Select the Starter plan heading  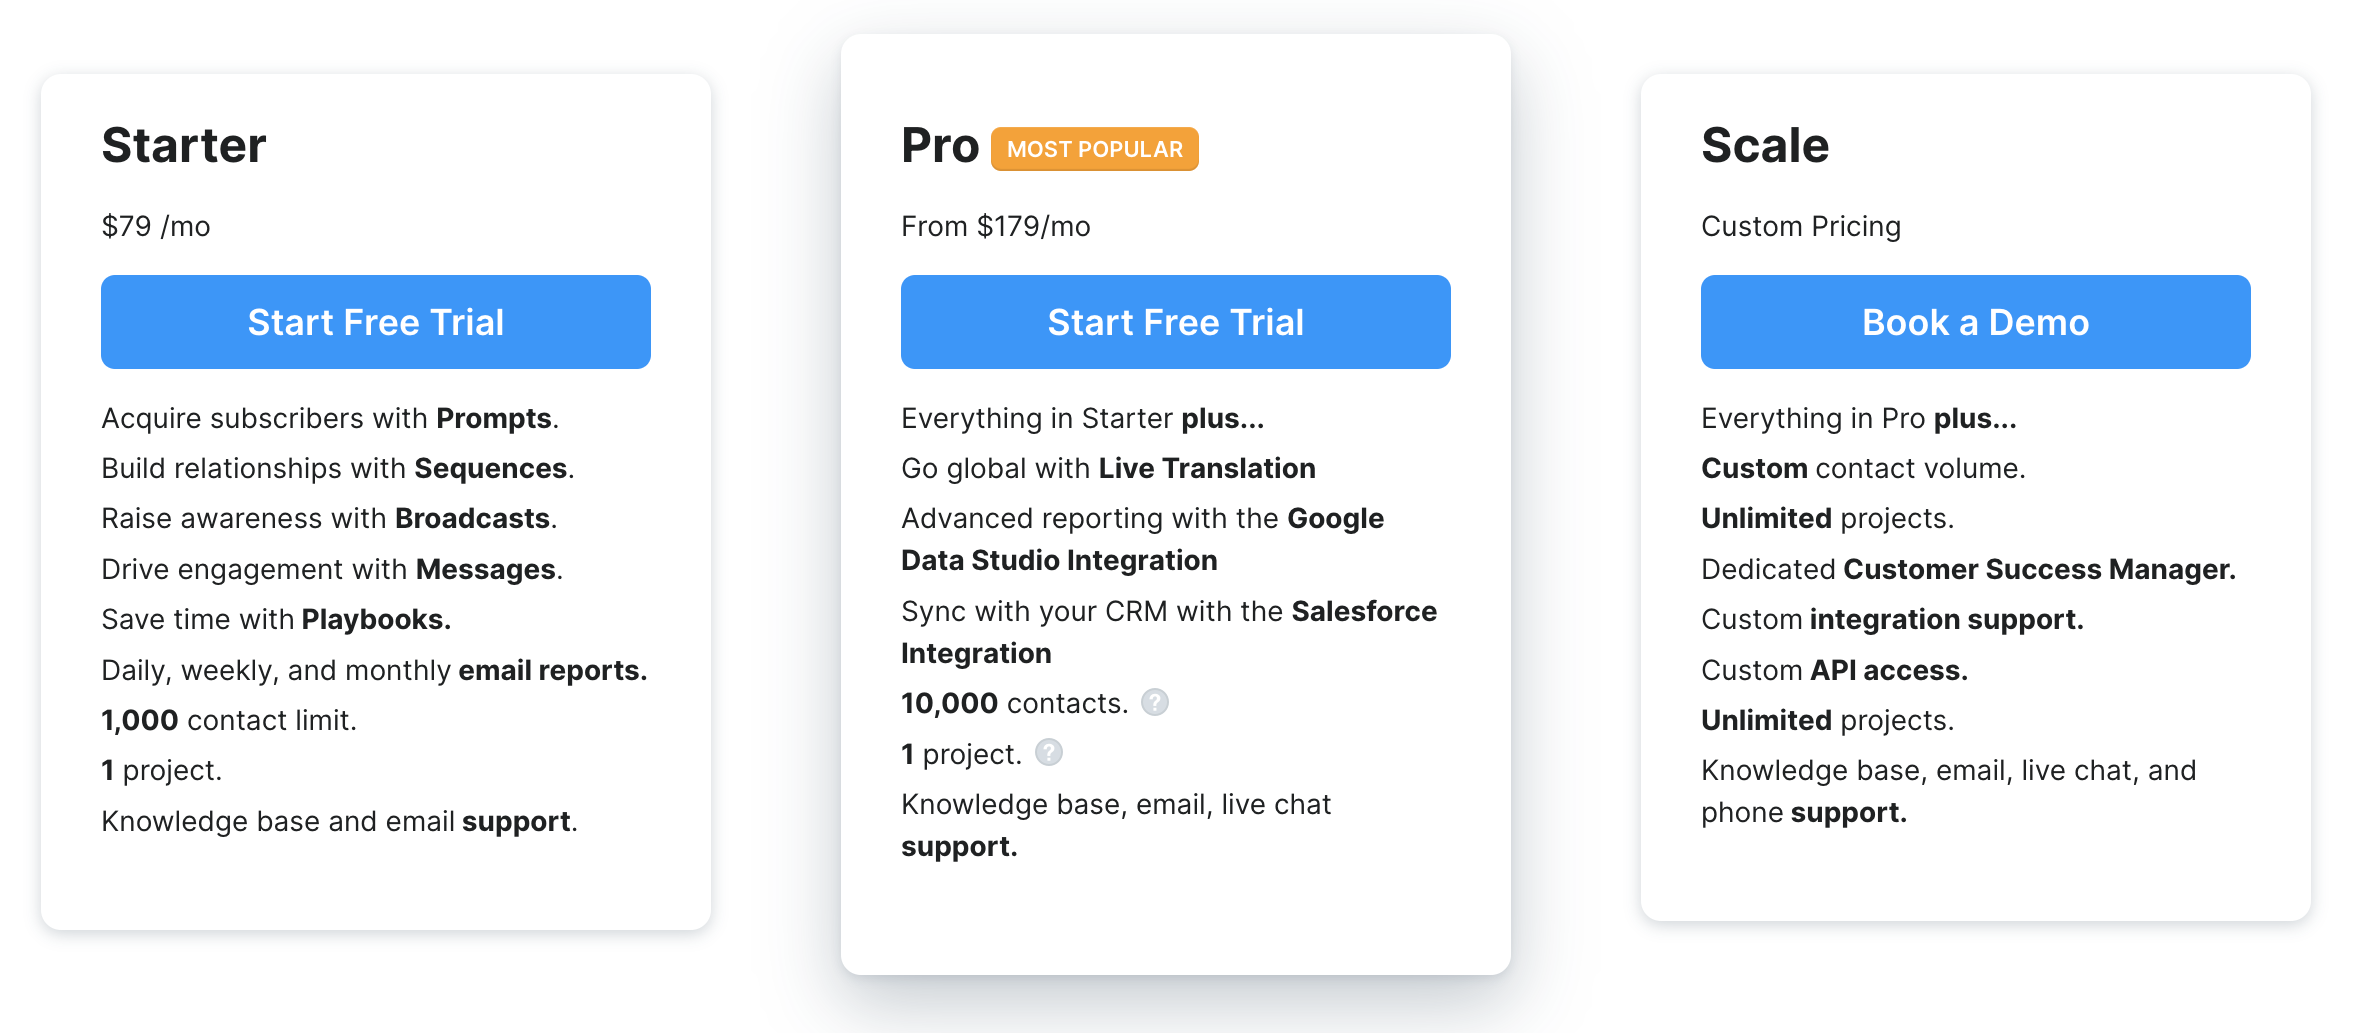[184, 146]
